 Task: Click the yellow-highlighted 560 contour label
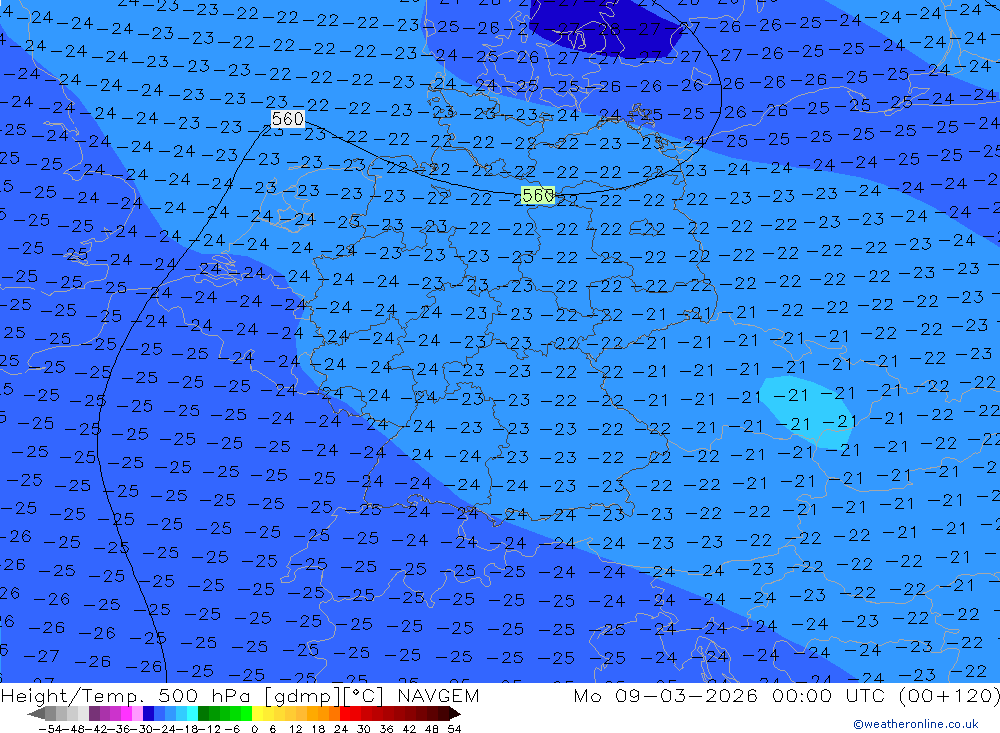(538, 195)
